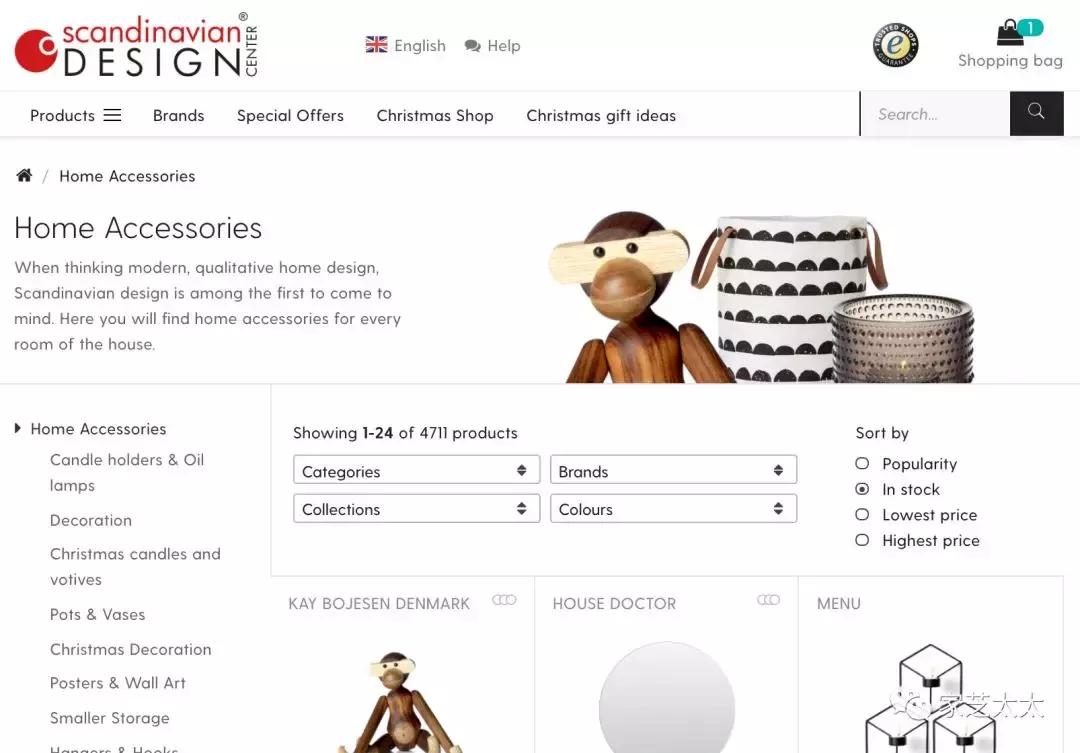
Task: Click the home breadcrumb icon
Action: [x=24, y=175]
